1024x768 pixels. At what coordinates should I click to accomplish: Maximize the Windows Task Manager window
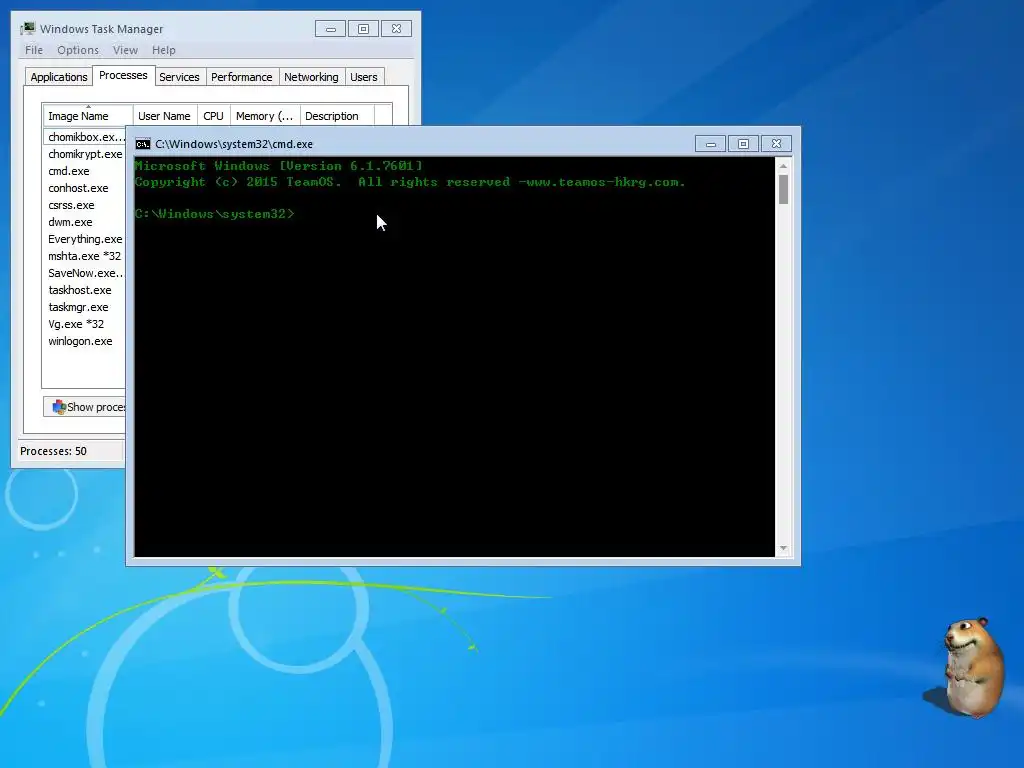tap(363, 29)
